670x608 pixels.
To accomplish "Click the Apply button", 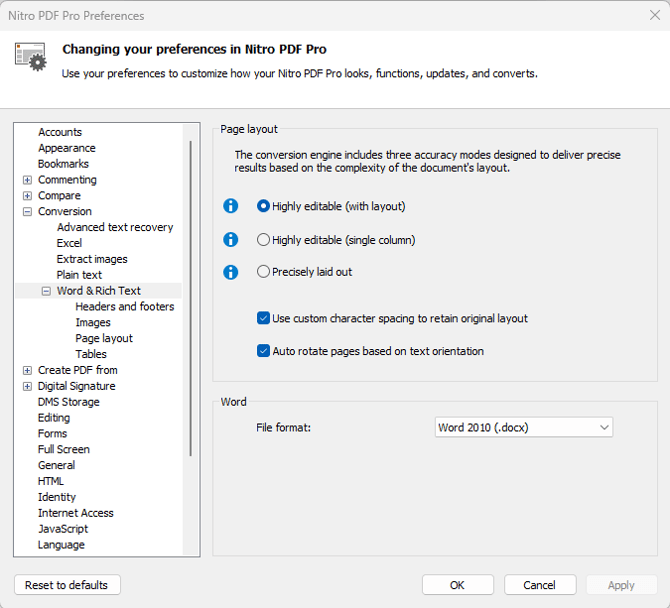I will pos(621,585).
